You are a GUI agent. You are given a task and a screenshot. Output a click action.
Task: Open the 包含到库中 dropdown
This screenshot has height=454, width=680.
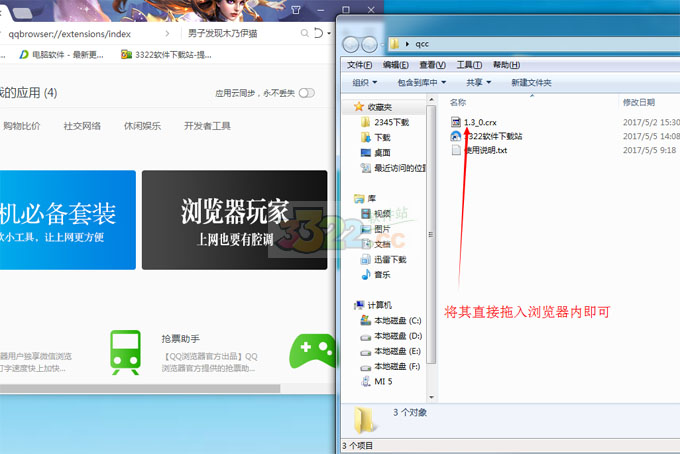[422, 82]
